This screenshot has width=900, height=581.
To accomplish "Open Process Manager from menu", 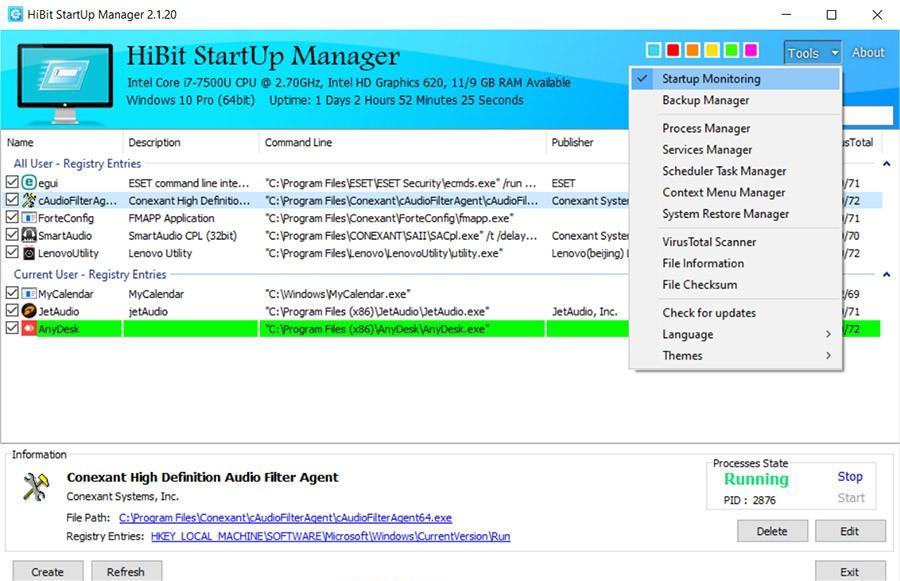I will click(x=735, y=129).
